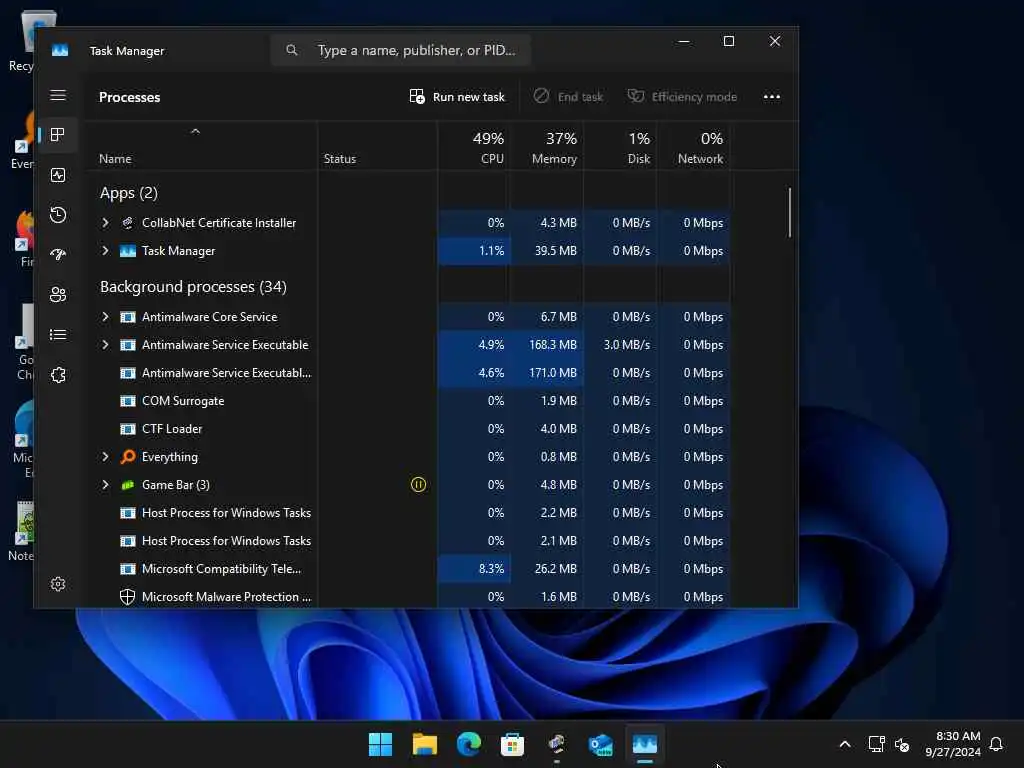
Task: Click the Apps (2) group header
Action: 129,193
